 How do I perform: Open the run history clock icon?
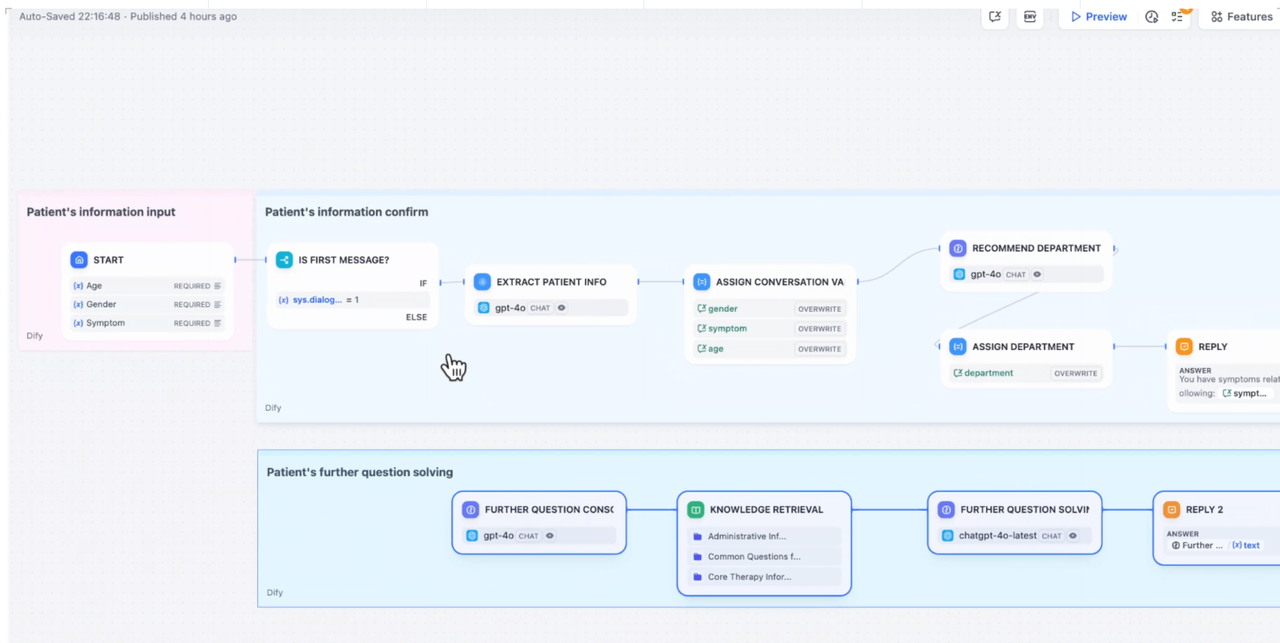click(x=1151, y=17)
